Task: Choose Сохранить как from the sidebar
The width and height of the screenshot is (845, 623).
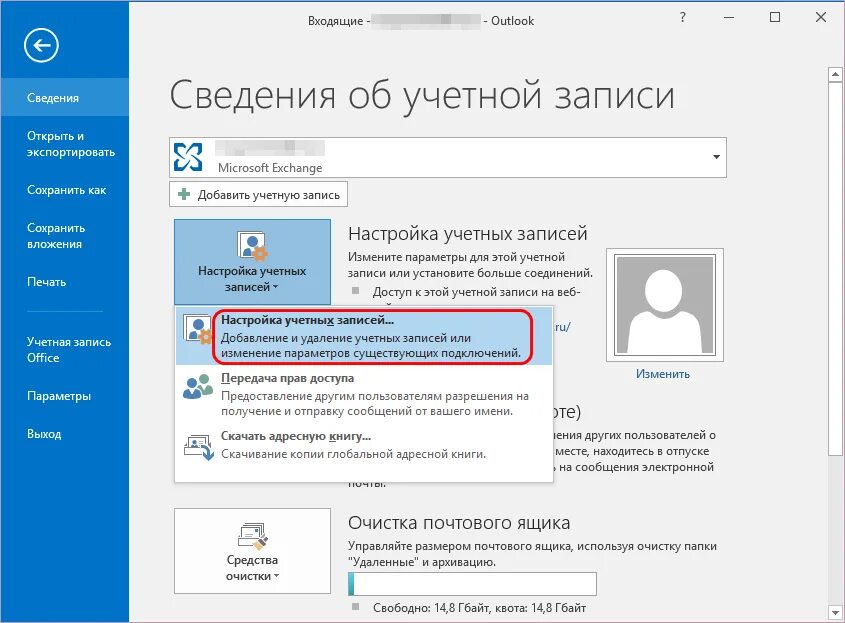Action: click(65, 190)
